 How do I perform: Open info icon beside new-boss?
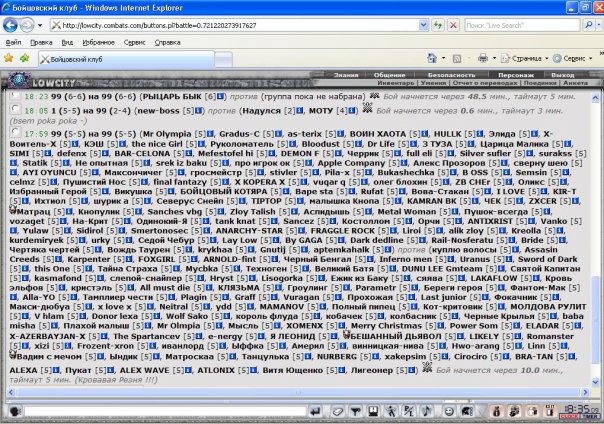click(198, 111)
